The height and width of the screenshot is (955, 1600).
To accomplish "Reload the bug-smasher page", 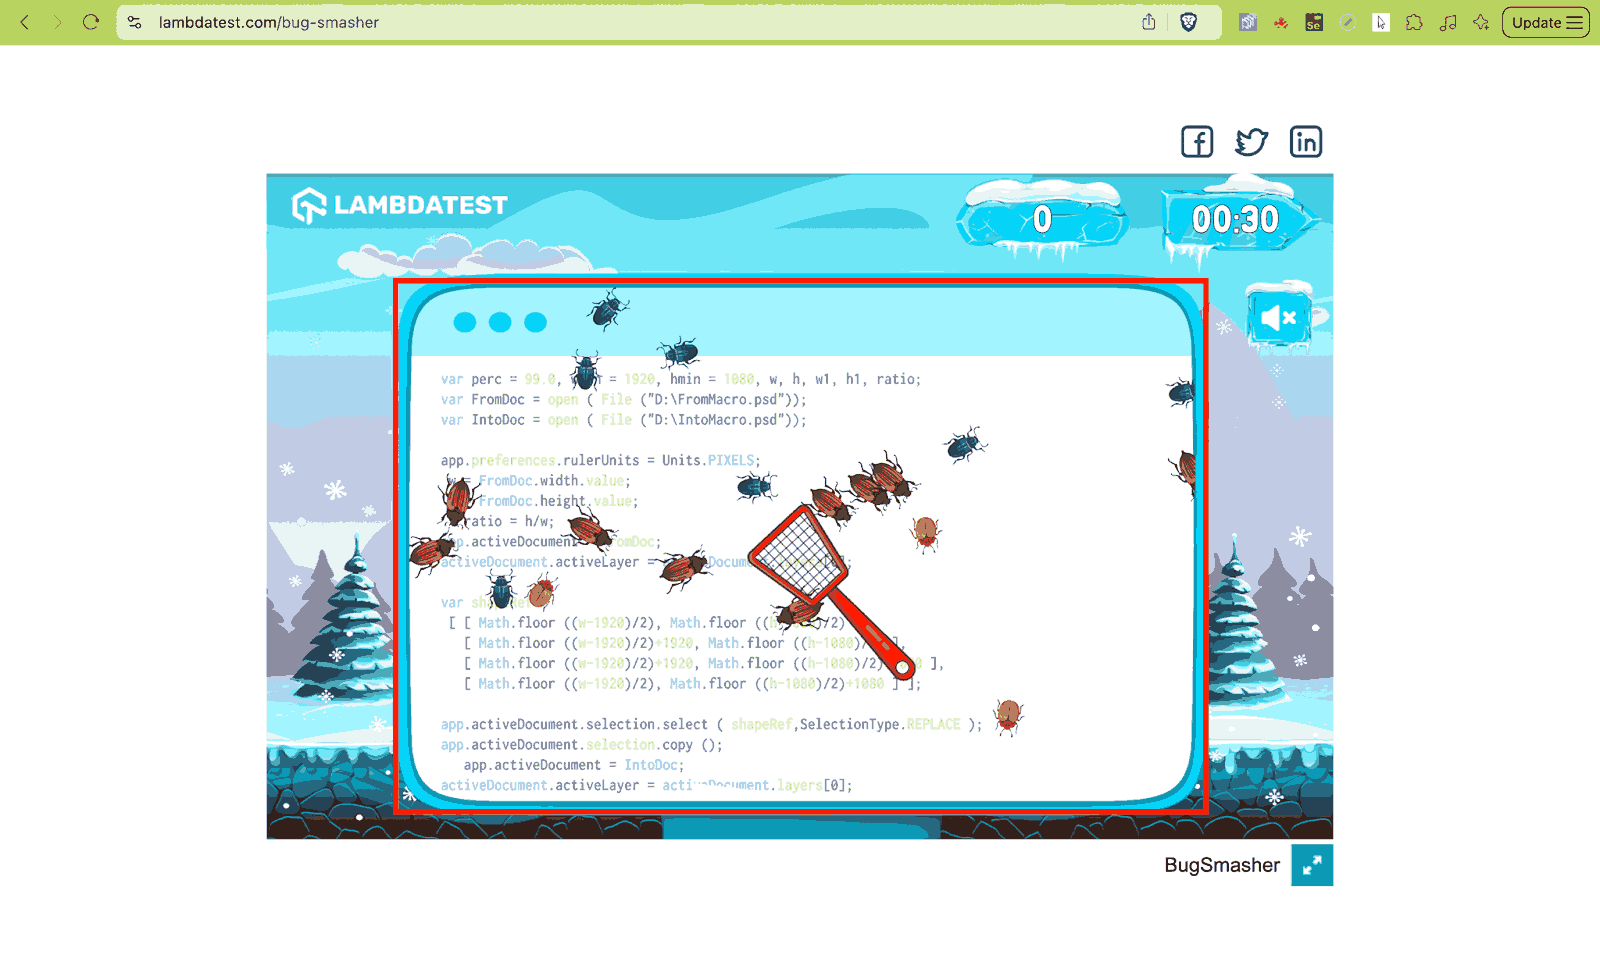I will (91, 22).
